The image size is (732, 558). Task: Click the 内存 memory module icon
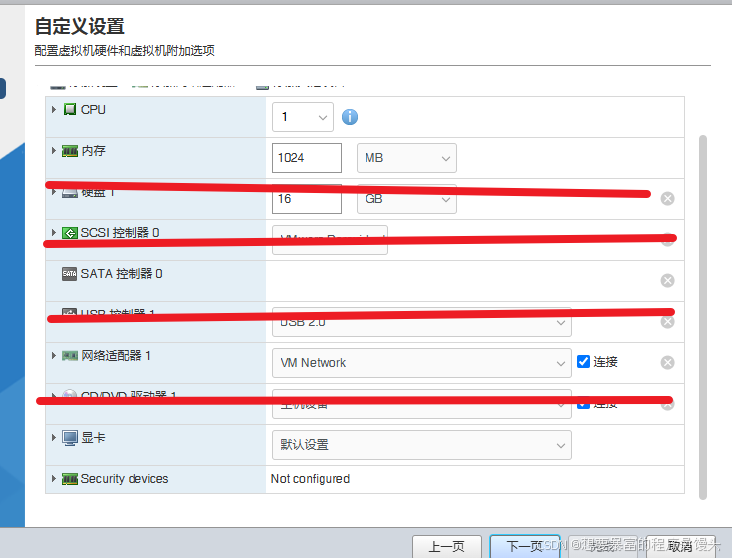[x=70, y=151]
